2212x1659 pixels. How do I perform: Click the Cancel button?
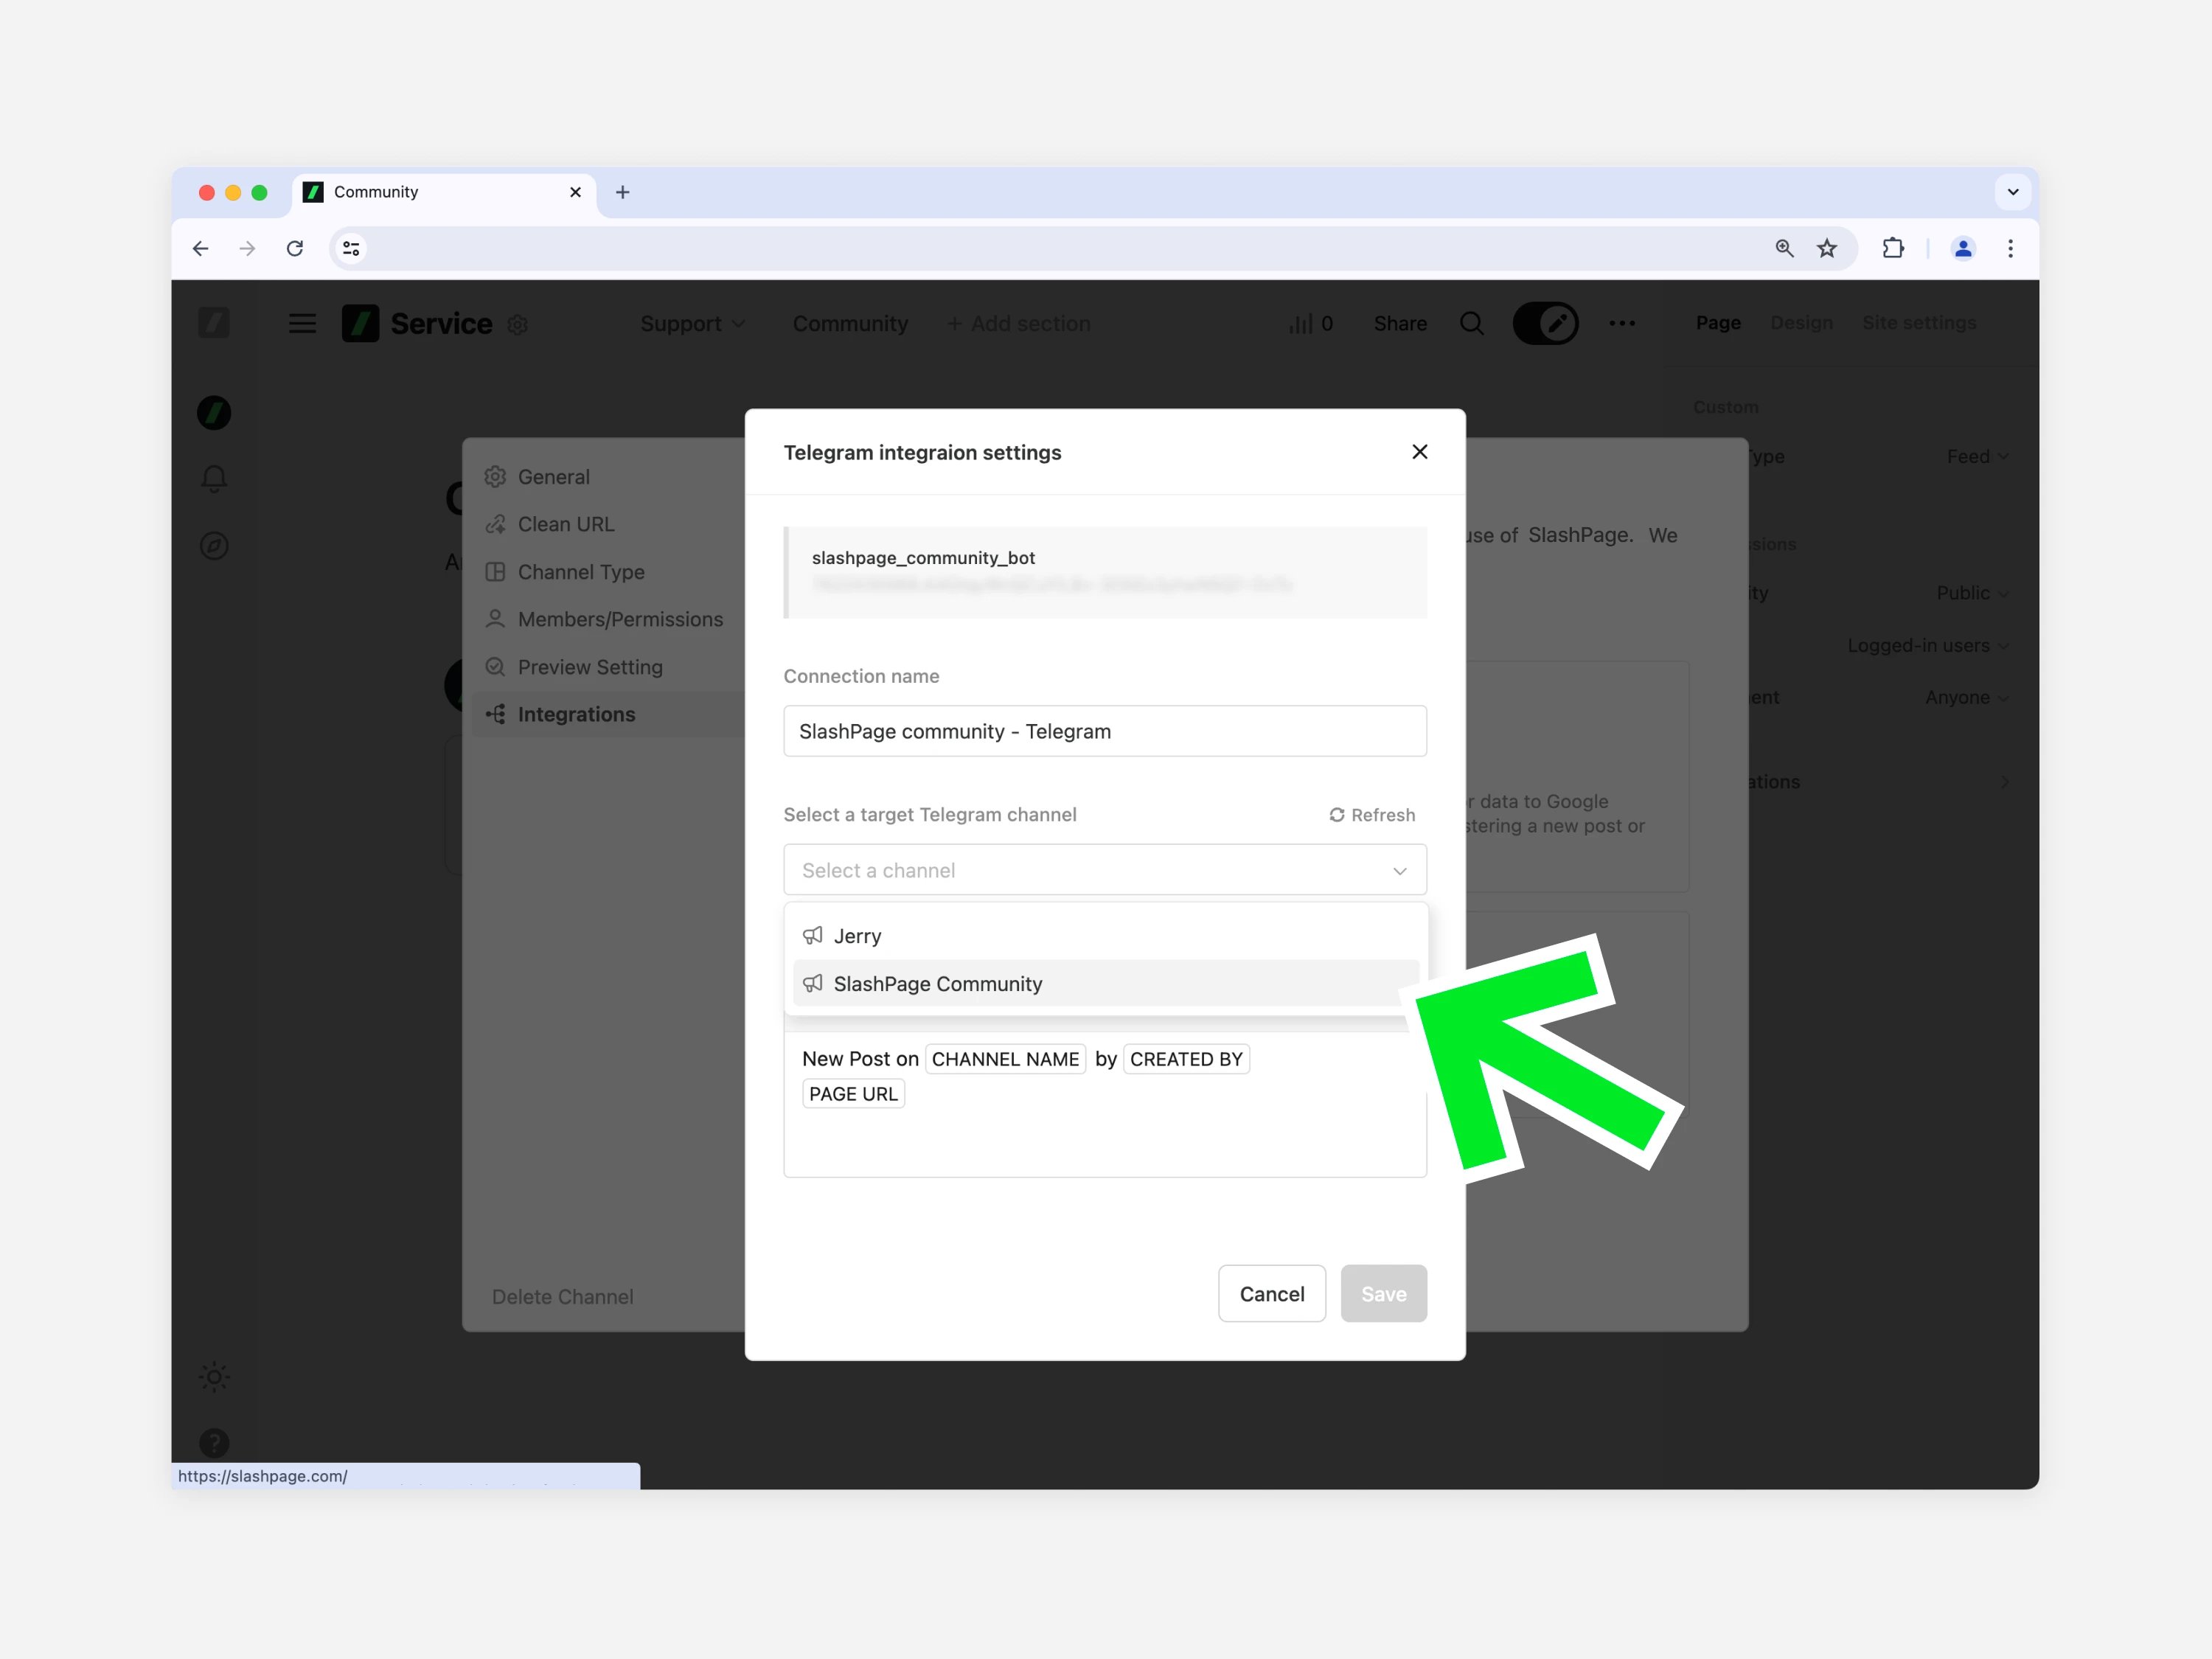pos(1272,1293)
